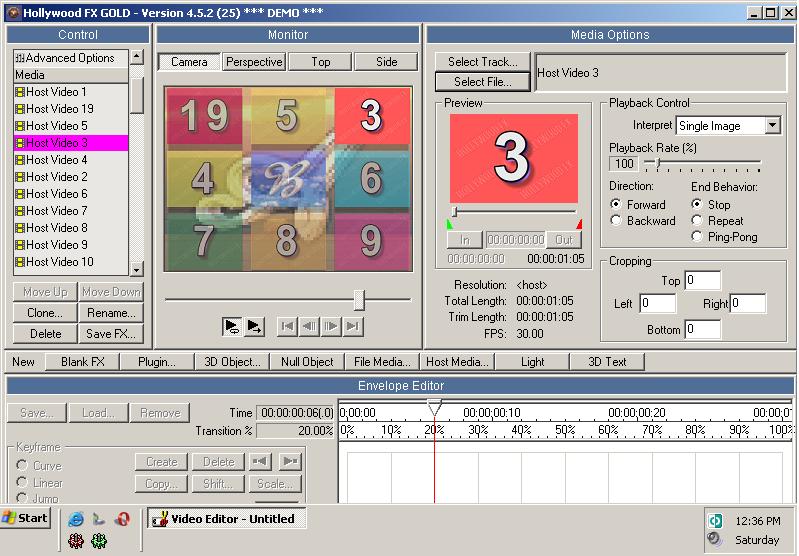Click the Cropping Top input field
This screenshot has height=556, width=799.
pos(702,280)
